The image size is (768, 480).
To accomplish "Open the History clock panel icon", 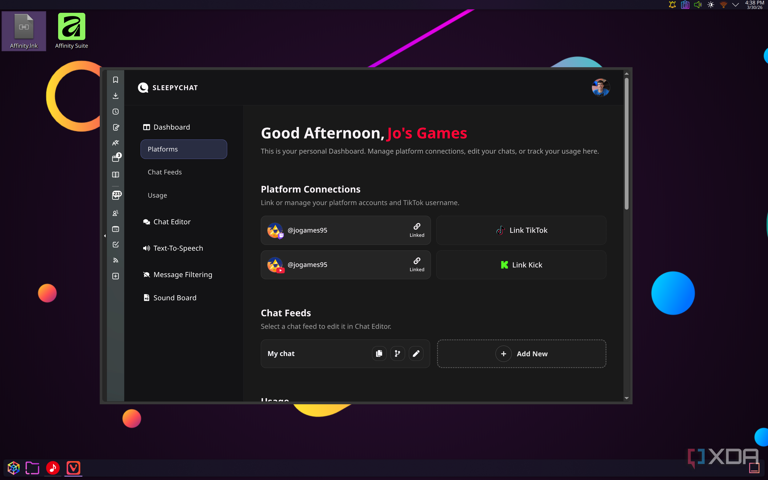I will click(x=116, y=112).
